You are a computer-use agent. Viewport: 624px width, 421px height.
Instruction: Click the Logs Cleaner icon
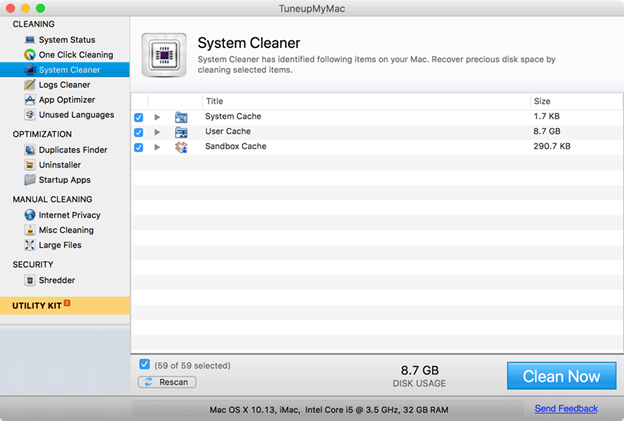pyautogui.click(x=30, y=85)
